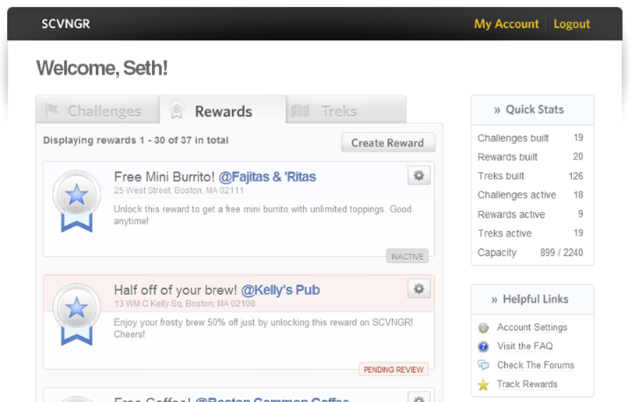
Task: Click the SCVNGR logo
Action: [66, 24]
